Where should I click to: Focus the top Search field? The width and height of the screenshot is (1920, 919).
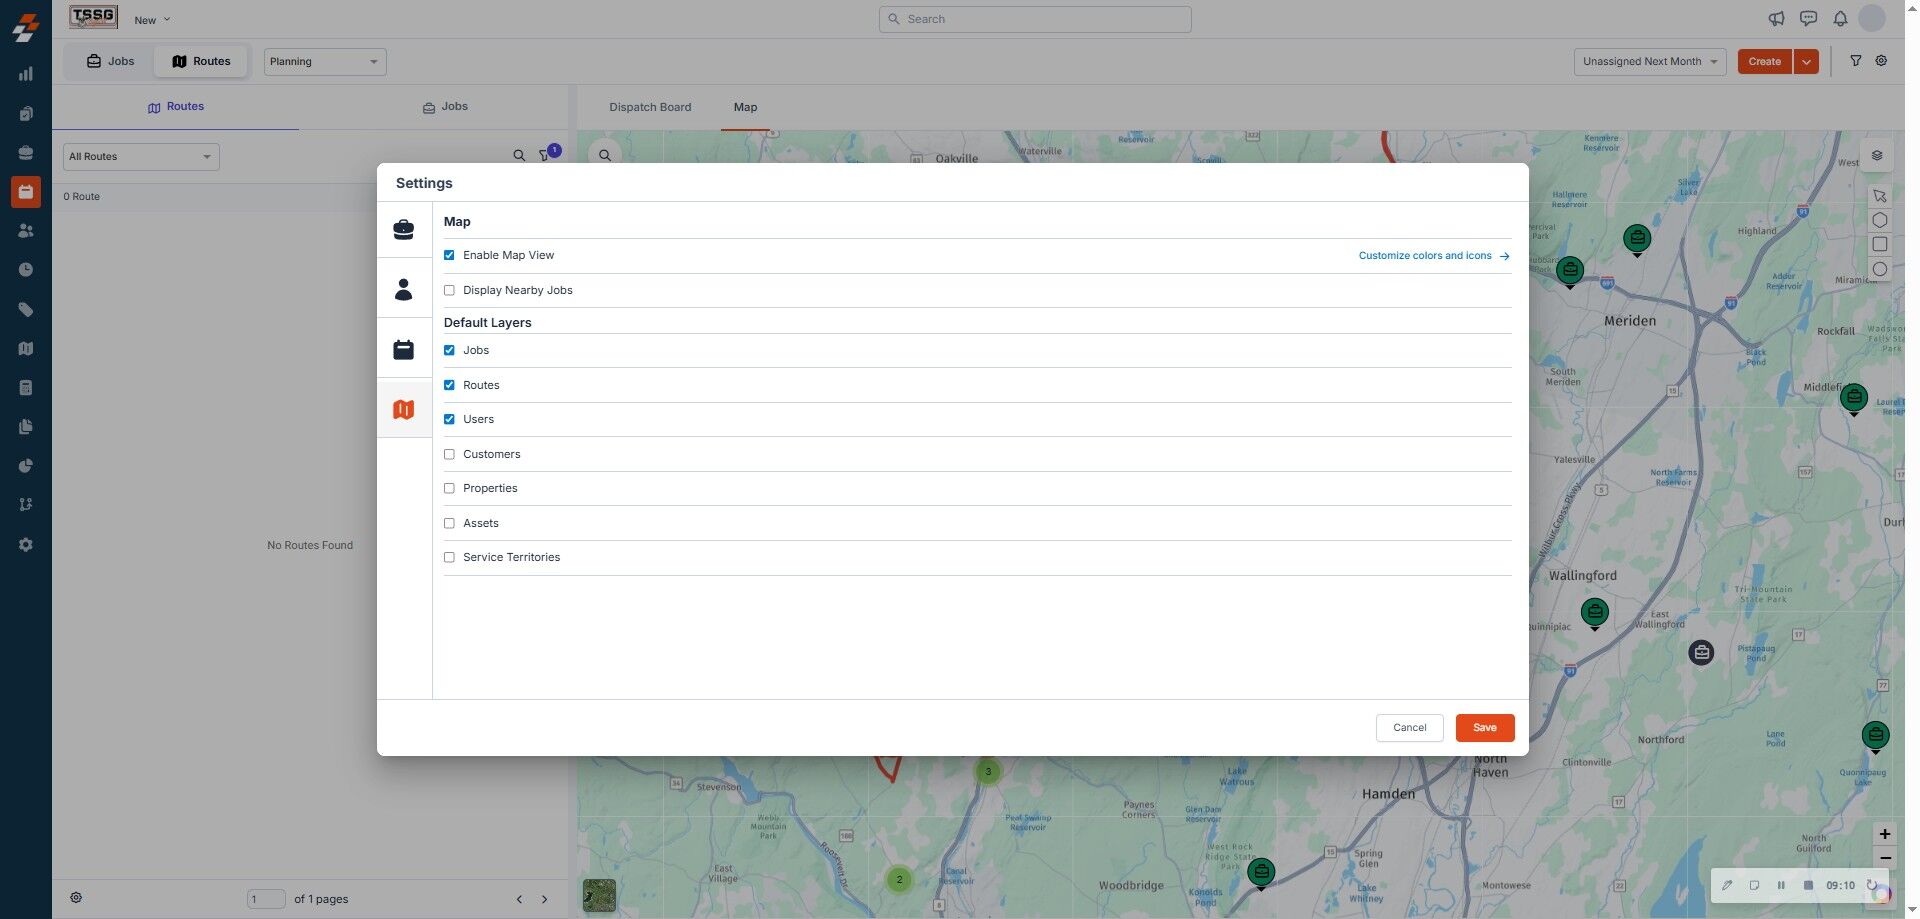tap(1035, 19)
